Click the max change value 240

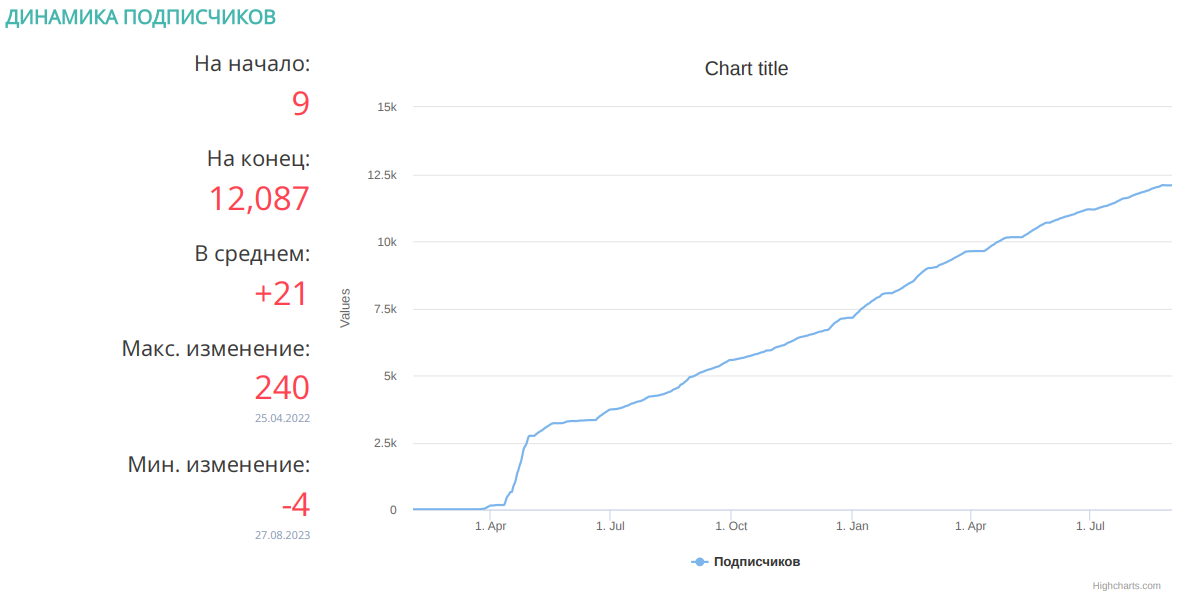tap(282, 387)
